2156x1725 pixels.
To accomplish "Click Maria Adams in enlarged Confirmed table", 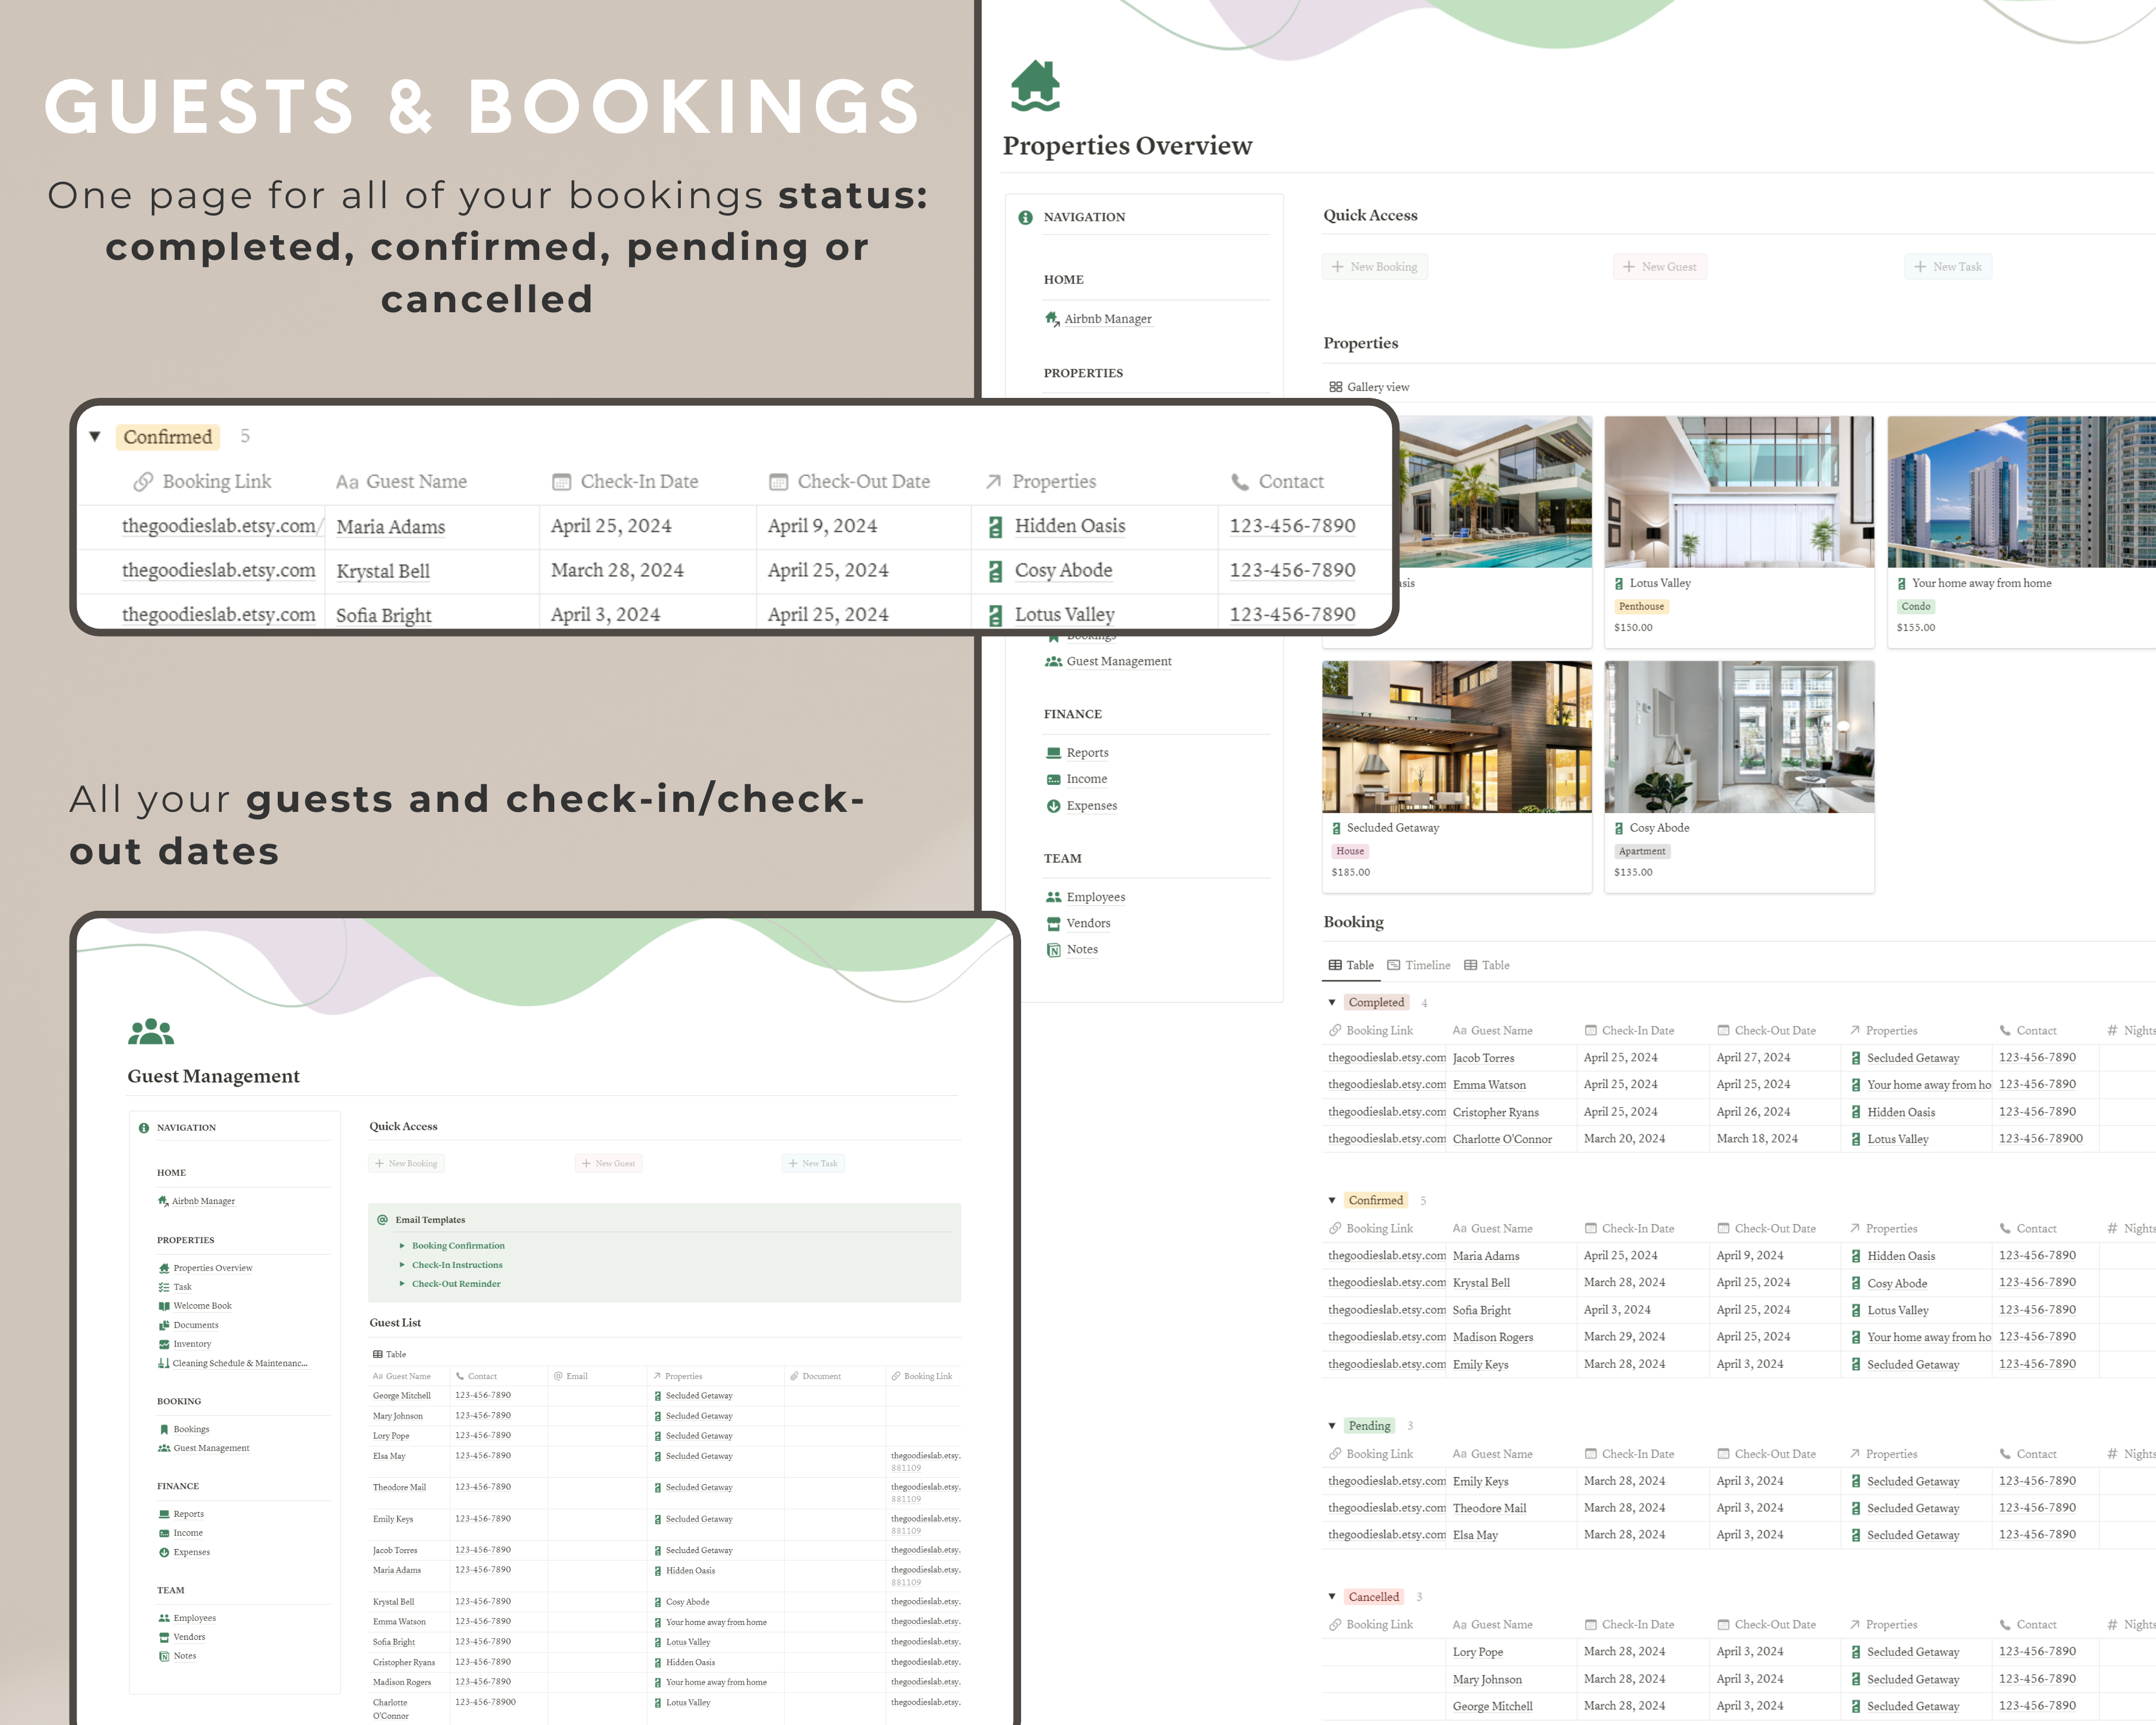I will [x=391, y=527].
